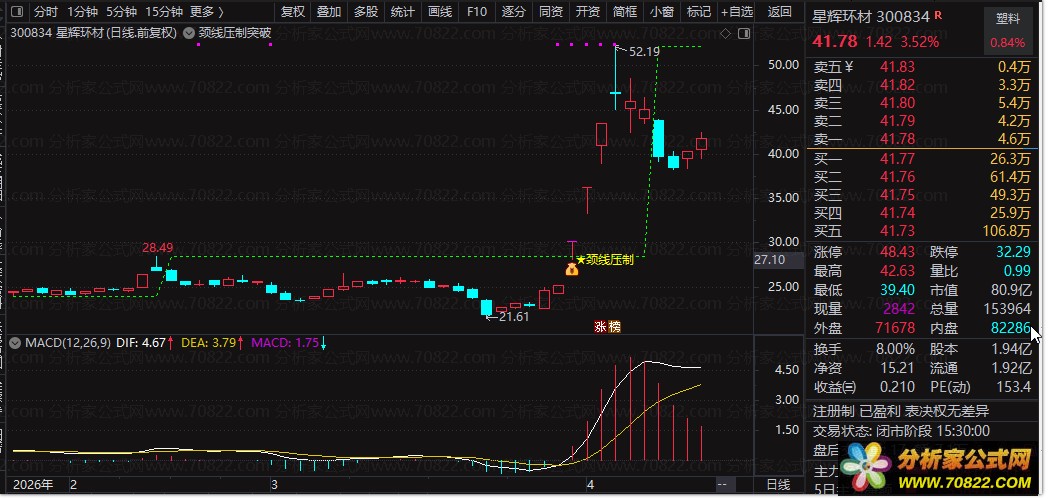
Task: Click the 卖五 ask price 41.83
Action: [x=898, y=67]
